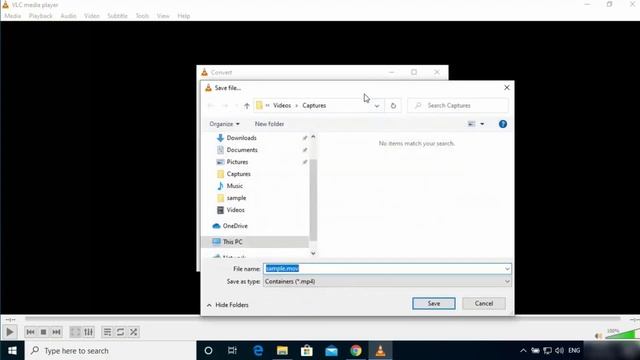
Task: Select This PC in the navigation pane
Action: 256,242
